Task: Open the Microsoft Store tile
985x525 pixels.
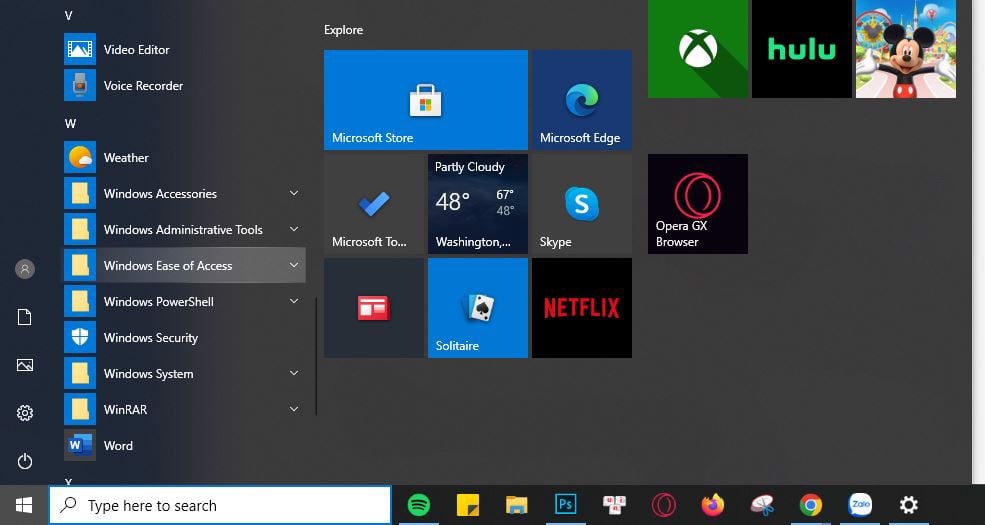Action: click(425, 100)
